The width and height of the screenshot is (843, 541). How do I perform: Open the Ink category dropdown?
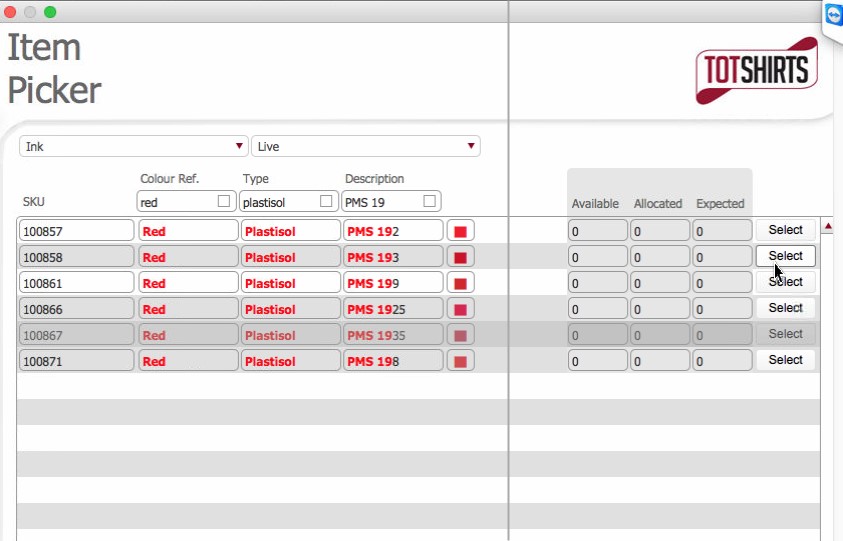(134, 147)
